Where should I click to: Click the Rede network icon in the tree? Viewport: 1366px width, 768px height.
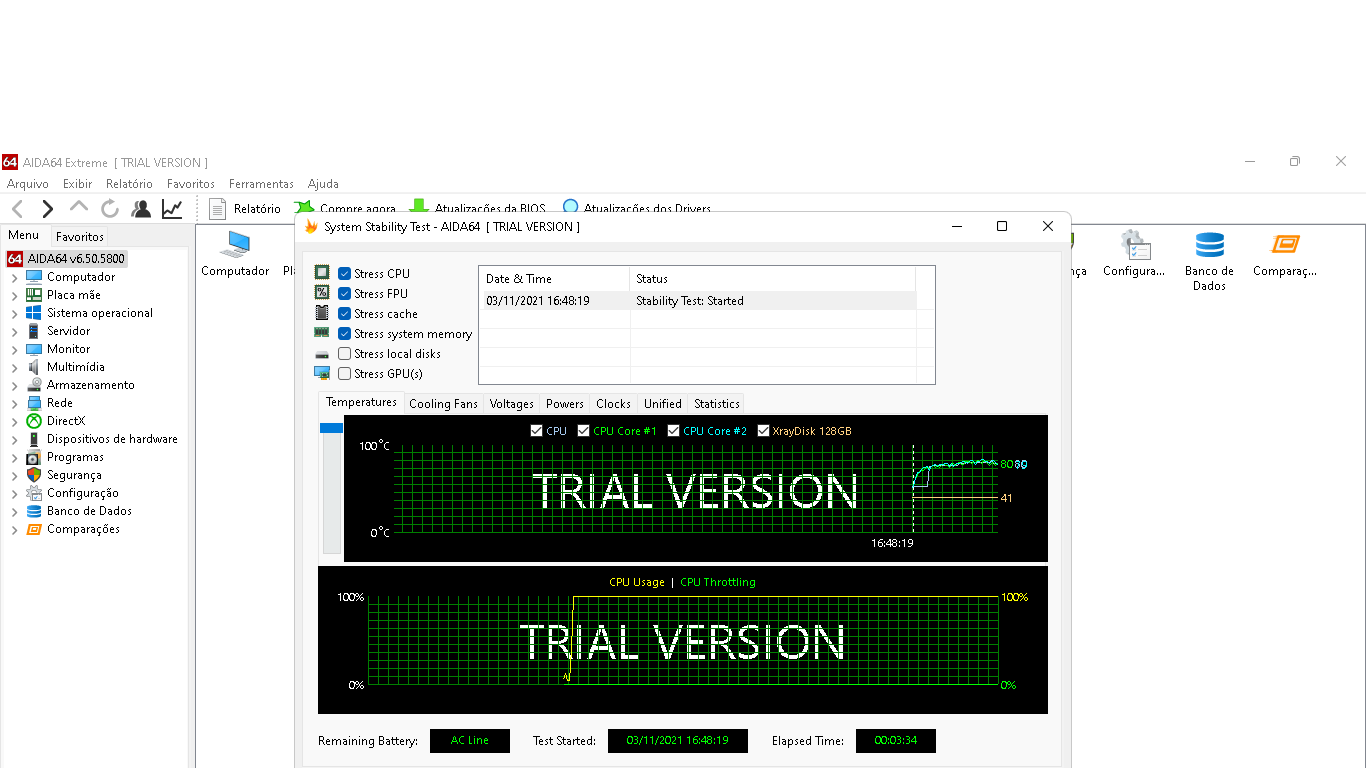point(34,403)
